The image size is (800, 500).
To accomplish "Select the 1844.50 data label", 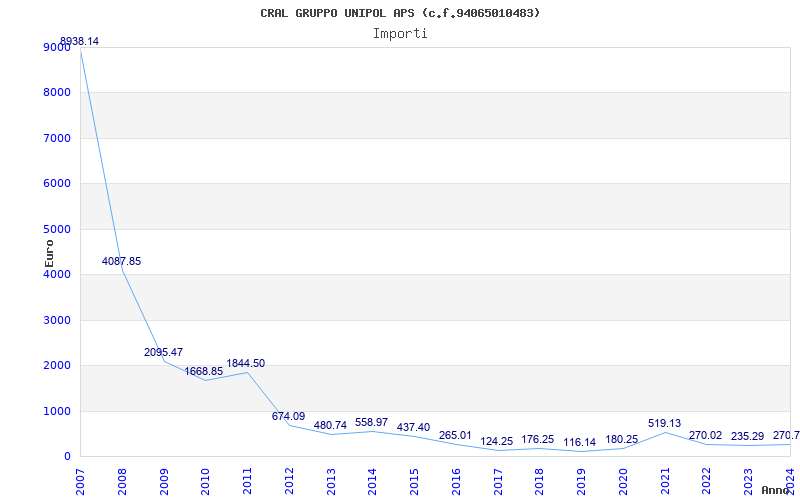I will [x=246, y=363].
